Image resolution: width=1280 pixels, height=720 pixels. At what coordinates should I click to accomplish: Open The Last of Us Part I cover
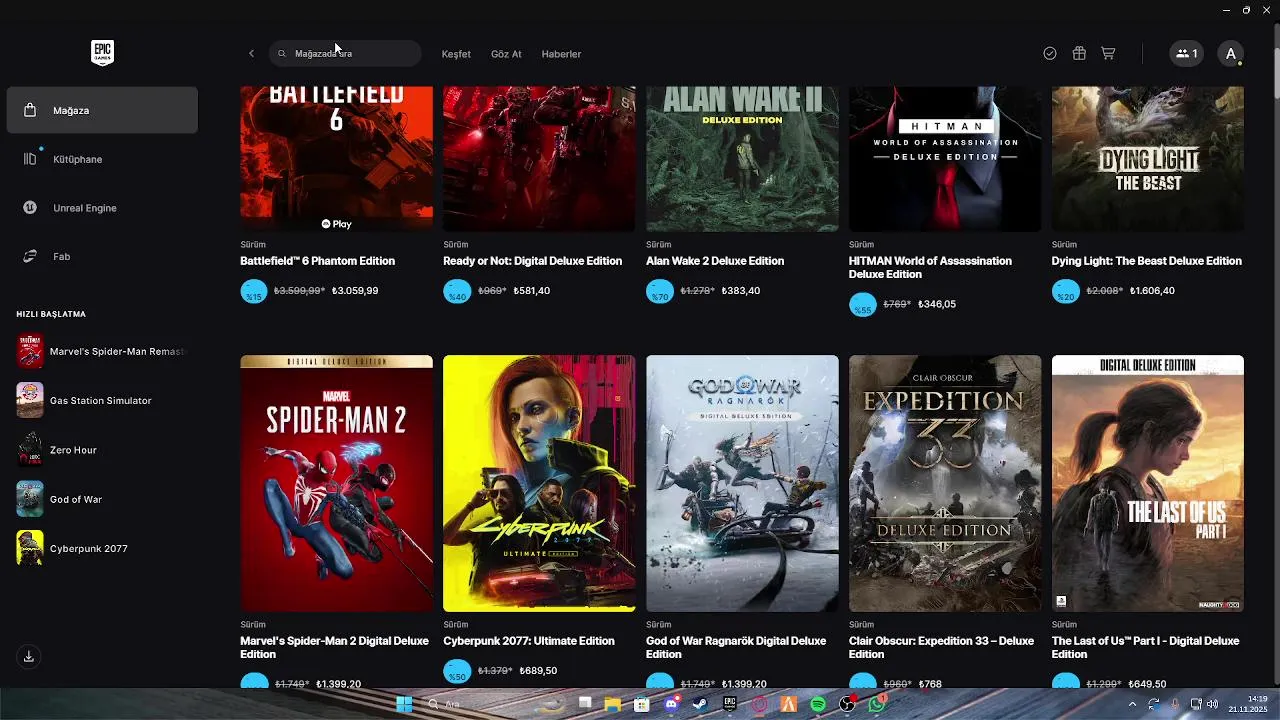pos(1148,483)
